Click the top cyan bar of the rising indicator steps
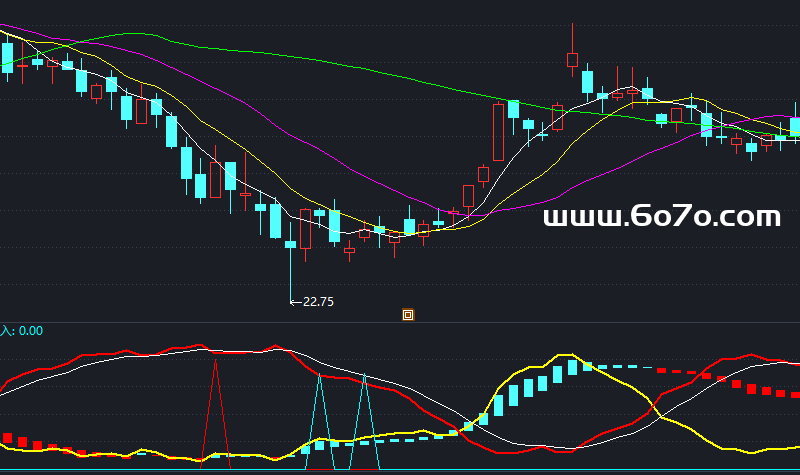The image size is (800, 475). click(573, 367)
